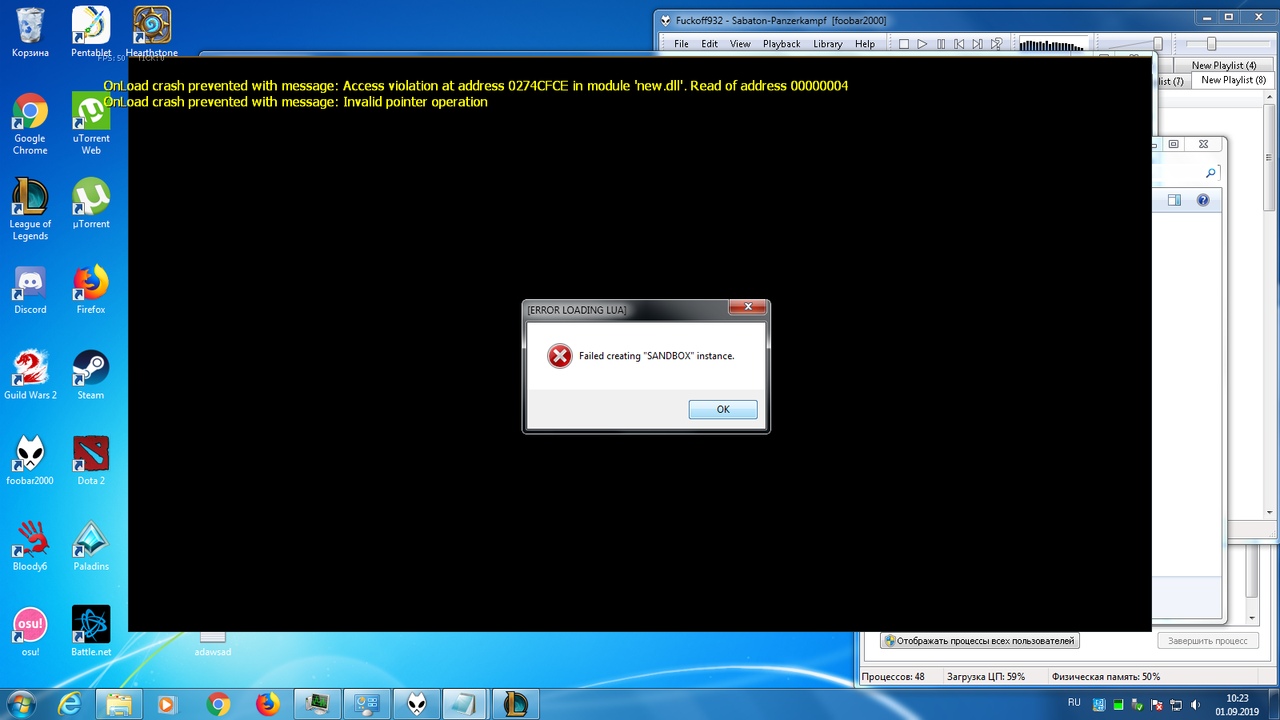Viewport: 1280px width, 720px height.
Task: Select the Google Chrome desktop shortcut
Action: 30,123
